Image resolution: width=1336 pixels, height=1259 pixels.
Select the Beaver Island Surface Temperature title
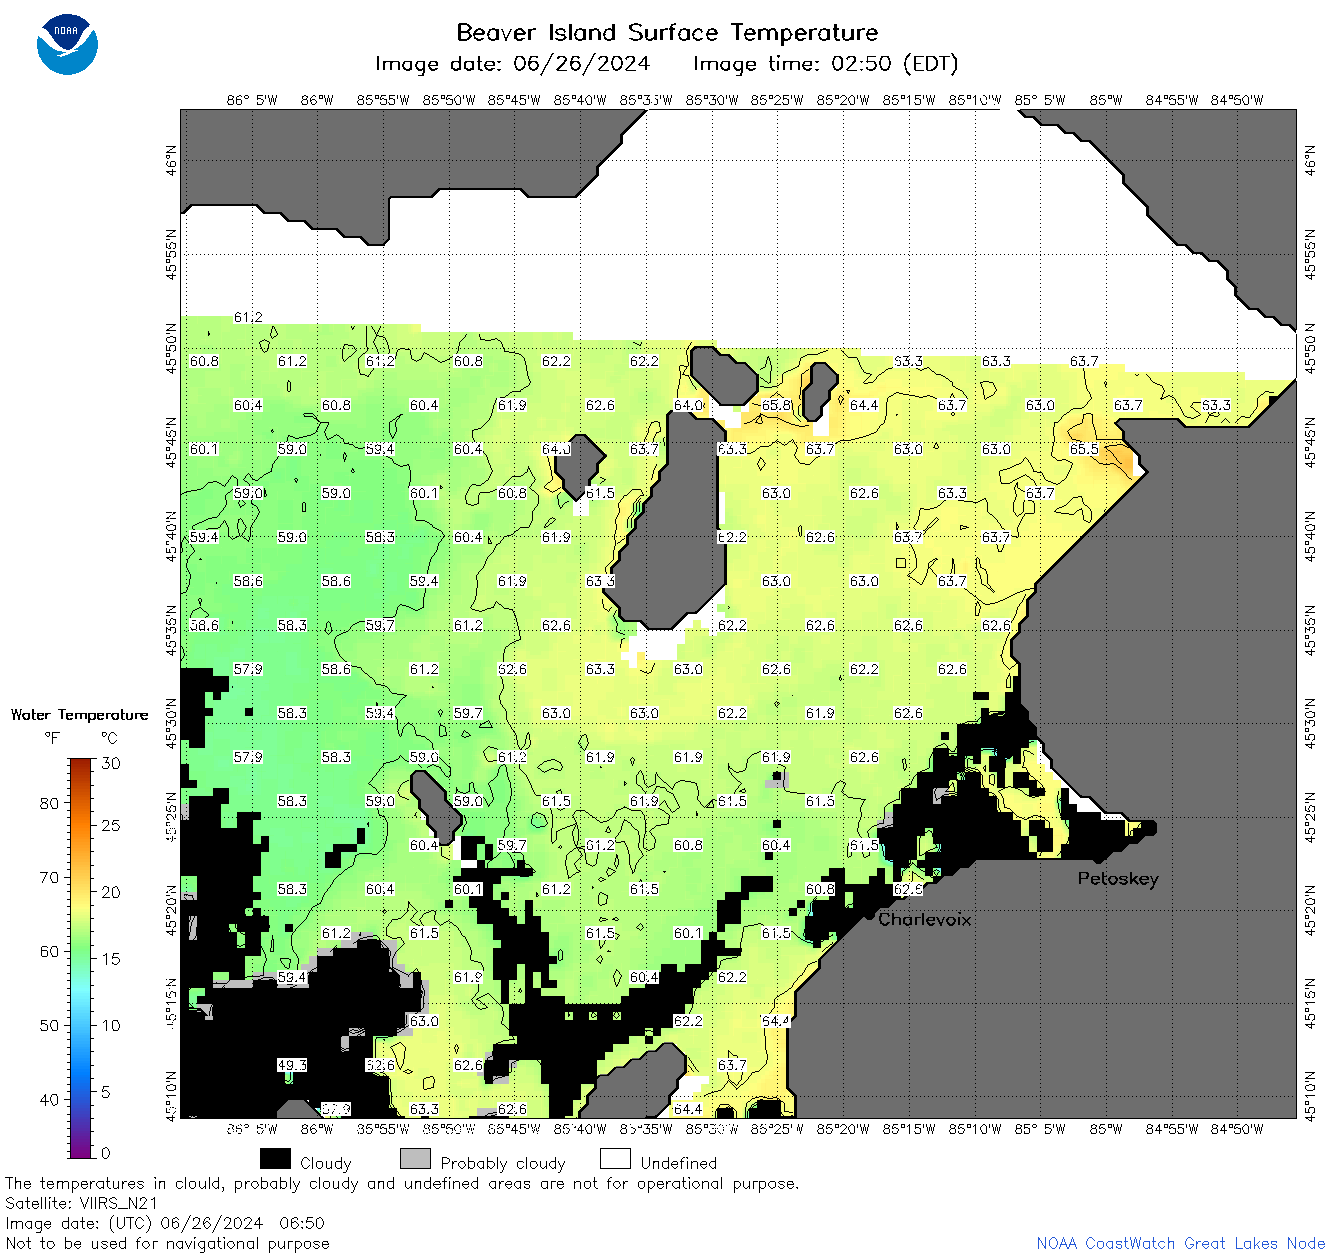coord(667,32)
